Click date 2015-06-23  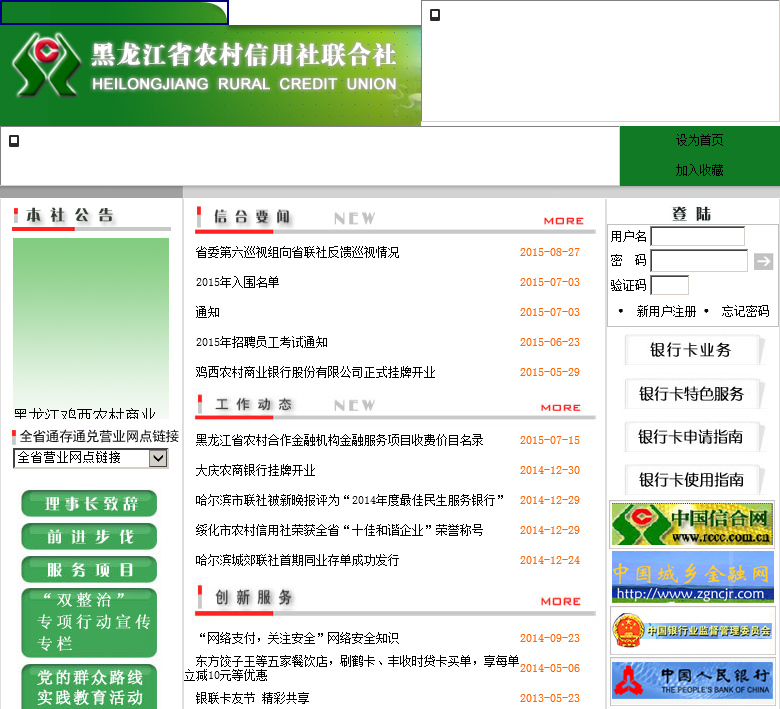(550, 342)
